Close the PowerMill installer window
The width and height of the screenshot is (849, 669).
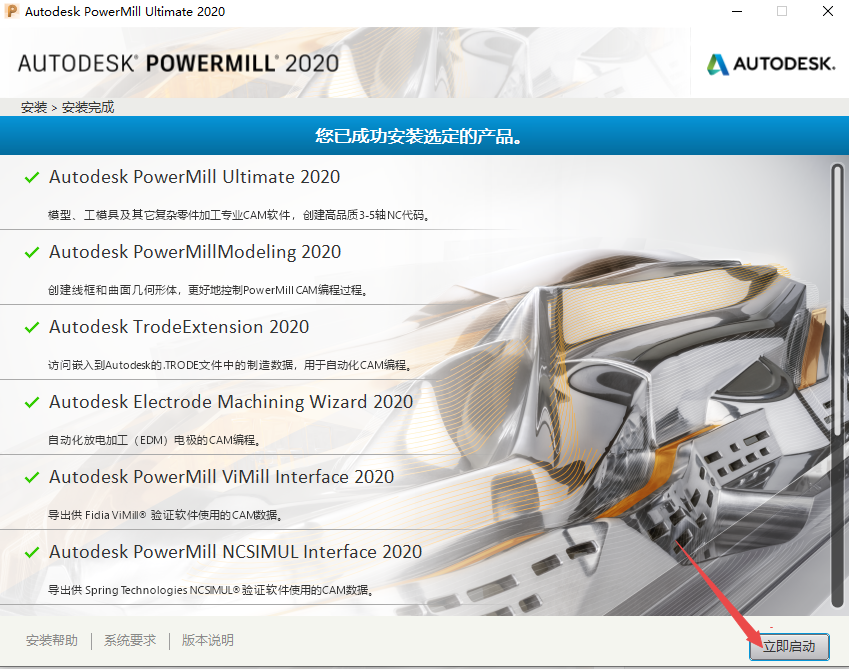tap(826, 12)
